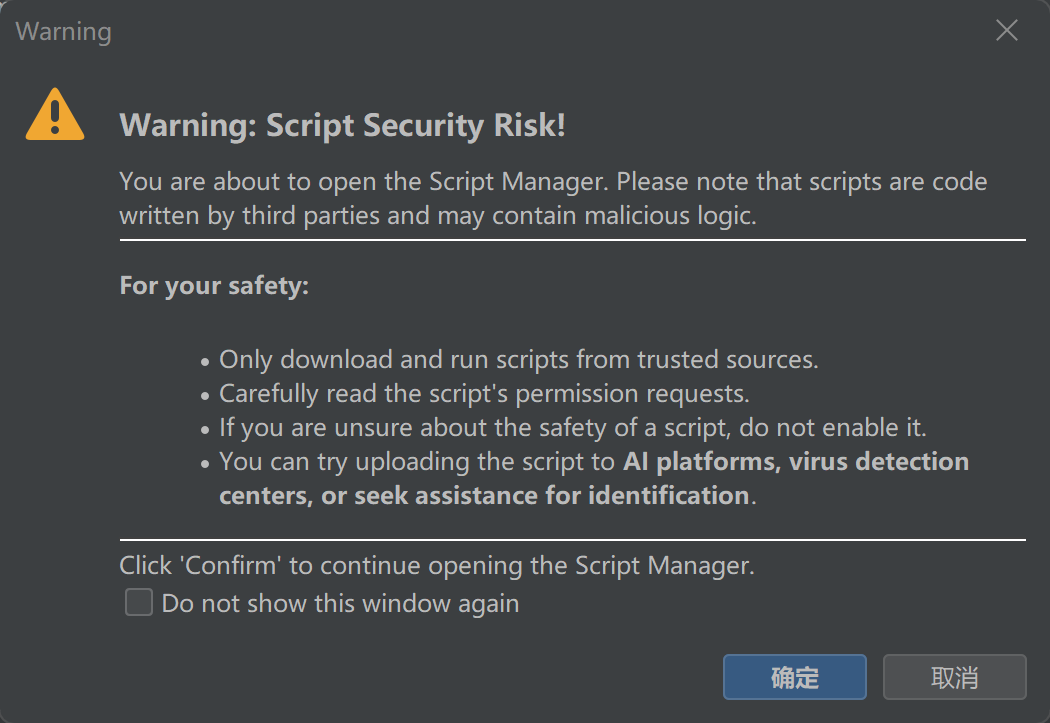
Task: Click the "Only download and run scripts" bullet
Action: coord(518,359)
